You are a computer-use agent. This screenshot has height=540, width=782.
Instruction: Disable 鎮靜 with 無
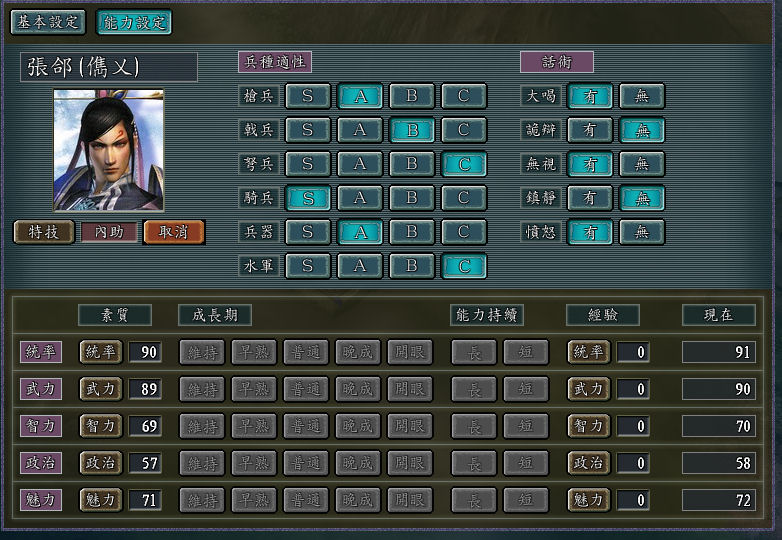[642, 198]
